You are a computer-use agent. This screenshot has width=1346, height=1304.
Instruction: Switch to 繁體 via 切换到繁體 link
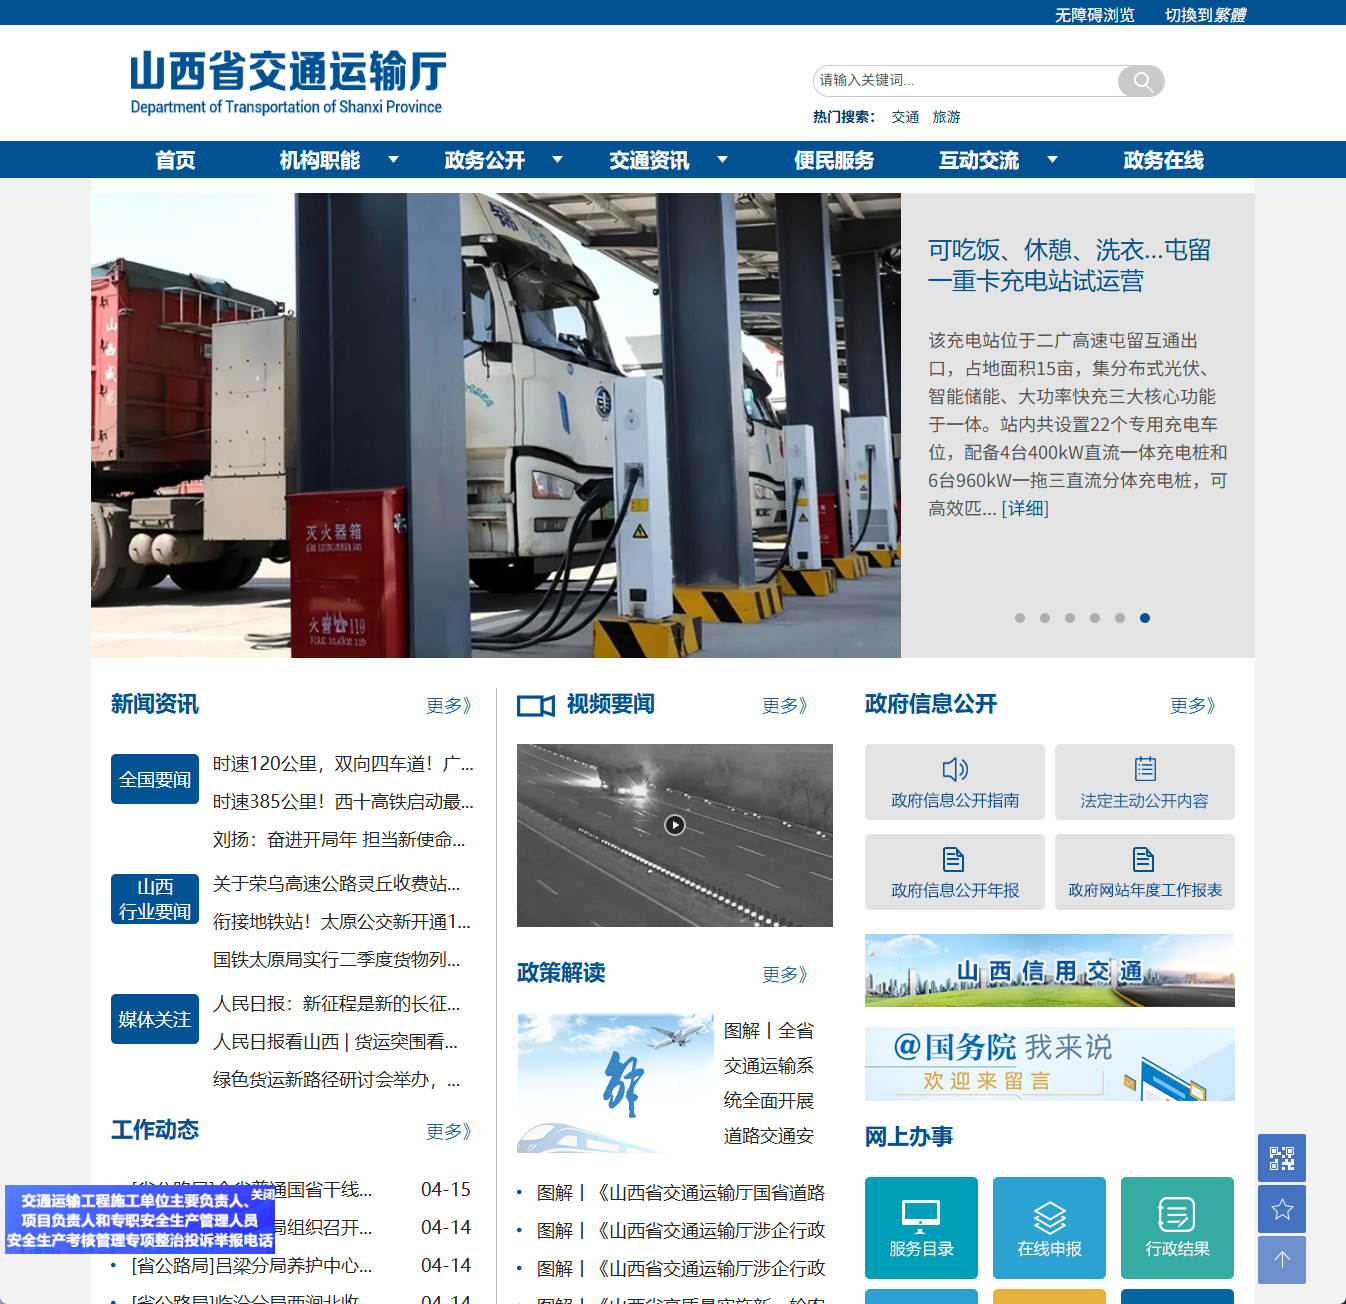pyautogui.click(x=1205, y=15)
